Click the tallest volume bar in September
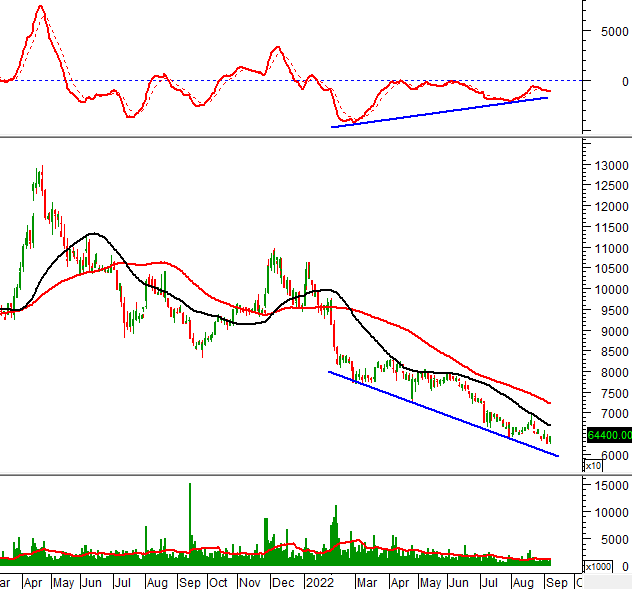Screen dimensions: 632x589 [x=188, y=486]
